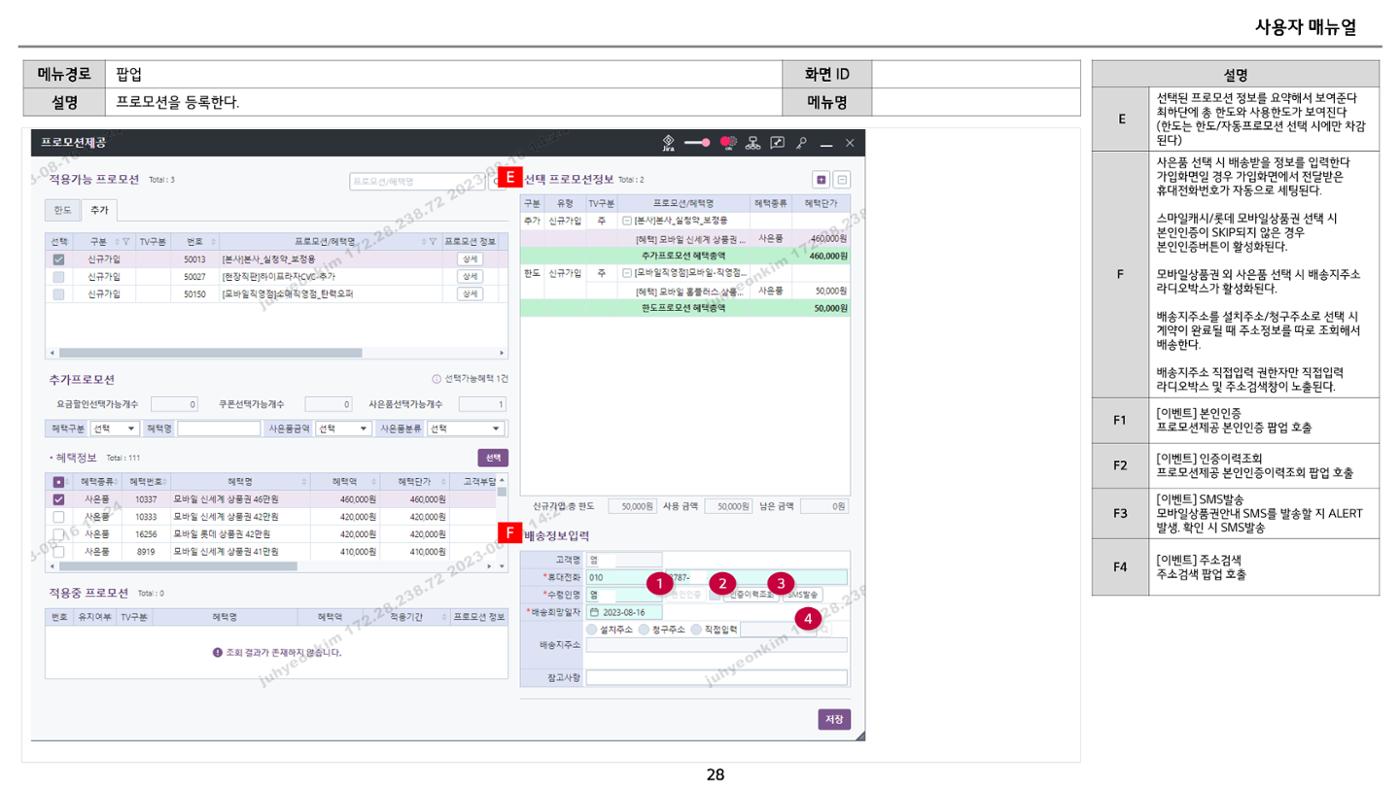Click 상세 button for promotion 50150

(469, 294)
